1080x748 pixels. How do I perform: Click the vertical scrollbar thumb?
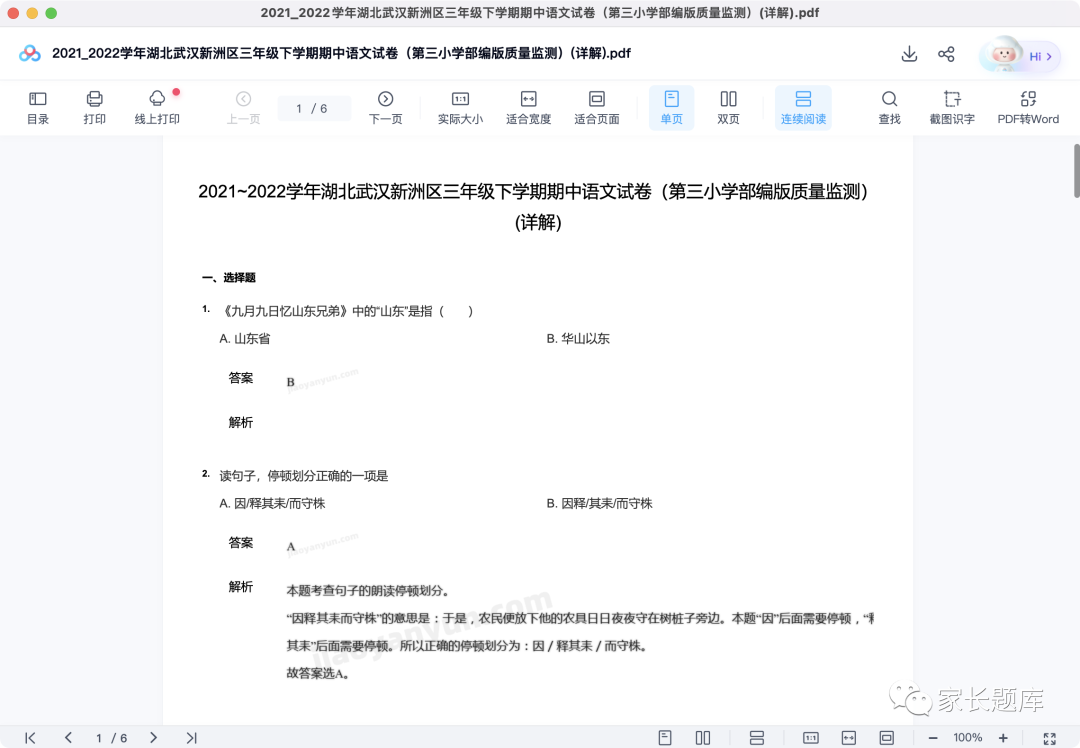pyautogui.click(x=1076, y=170)
